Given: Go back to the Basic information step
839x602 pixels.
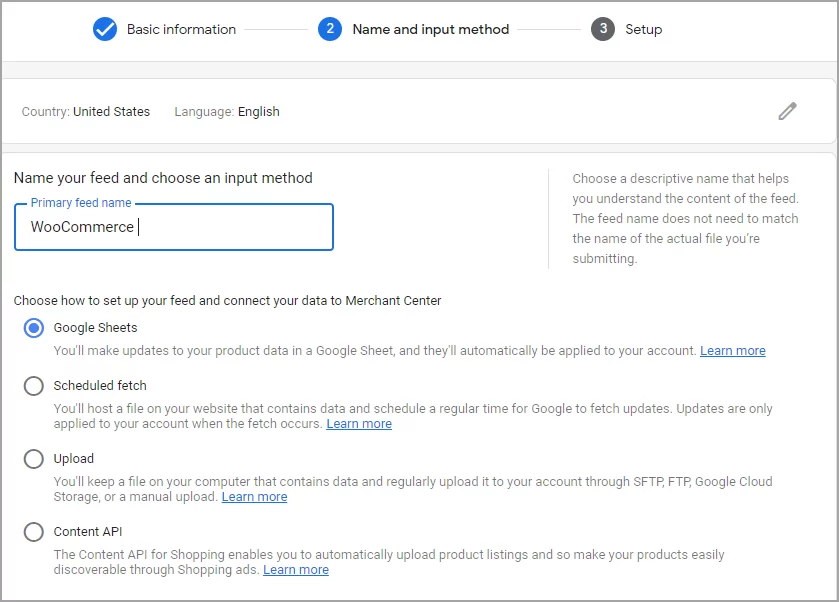Looking at the screenshot, I should 180,29.
